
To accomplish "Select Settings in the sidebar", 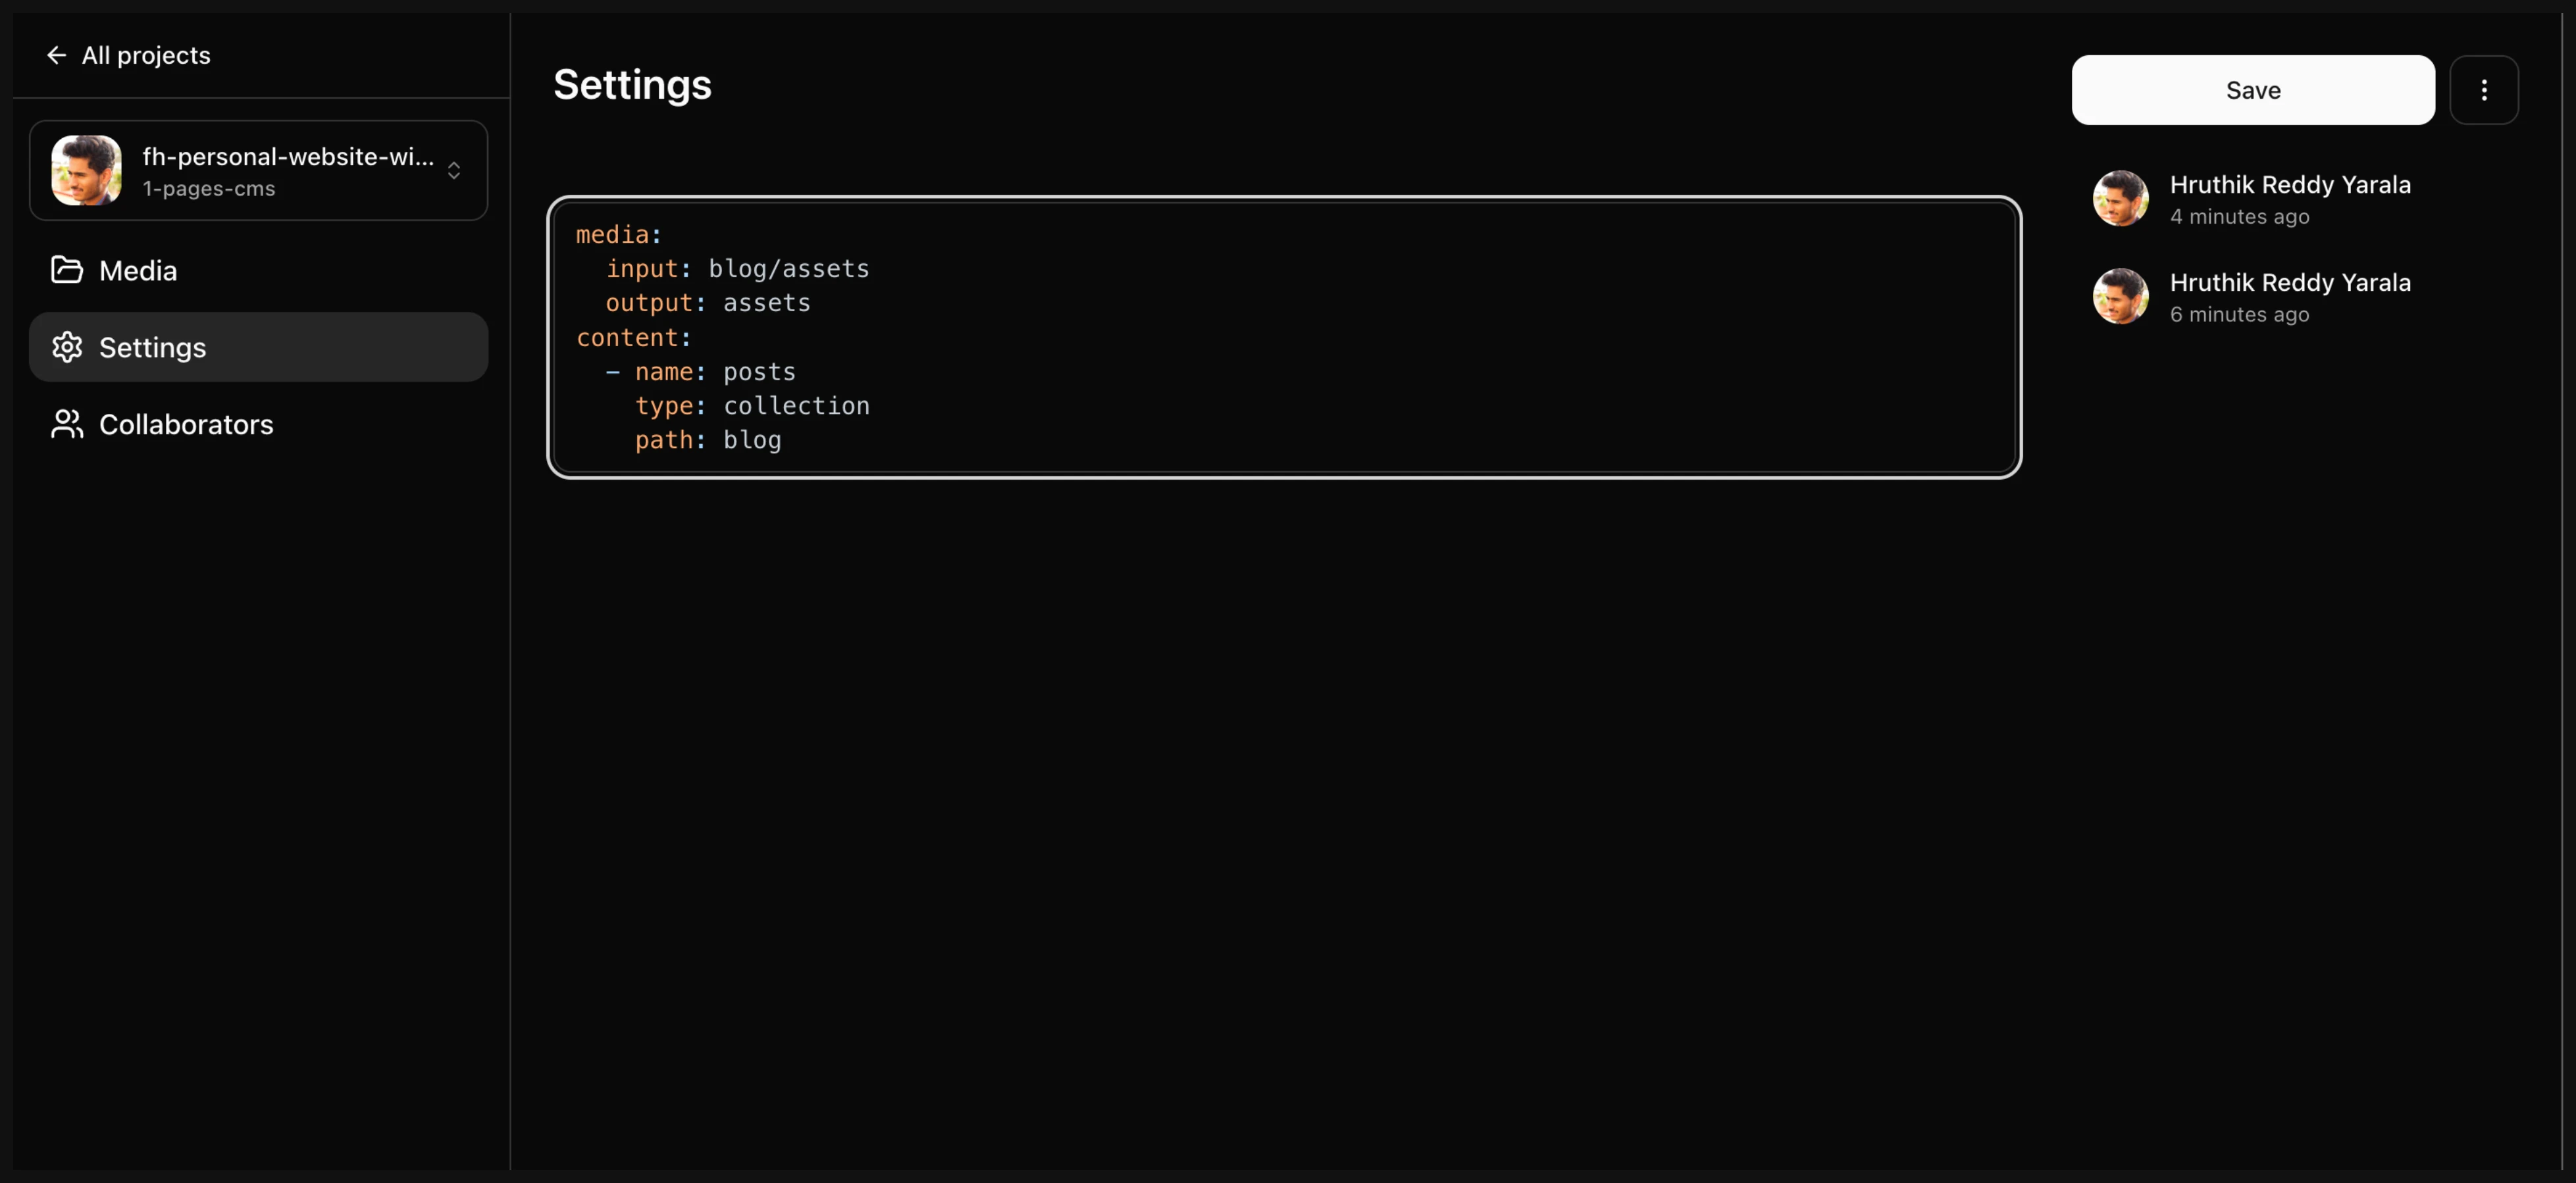I will click(152, 348).
